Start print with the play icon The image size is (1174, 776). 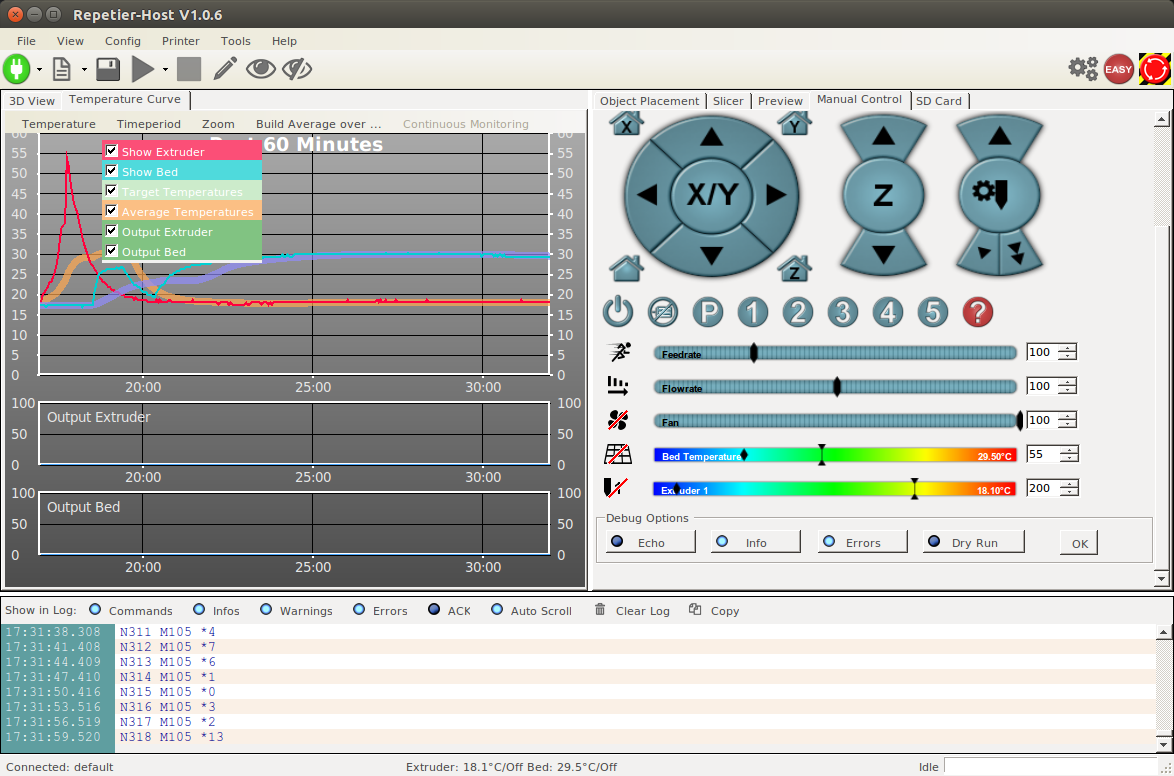coord(142,69)
